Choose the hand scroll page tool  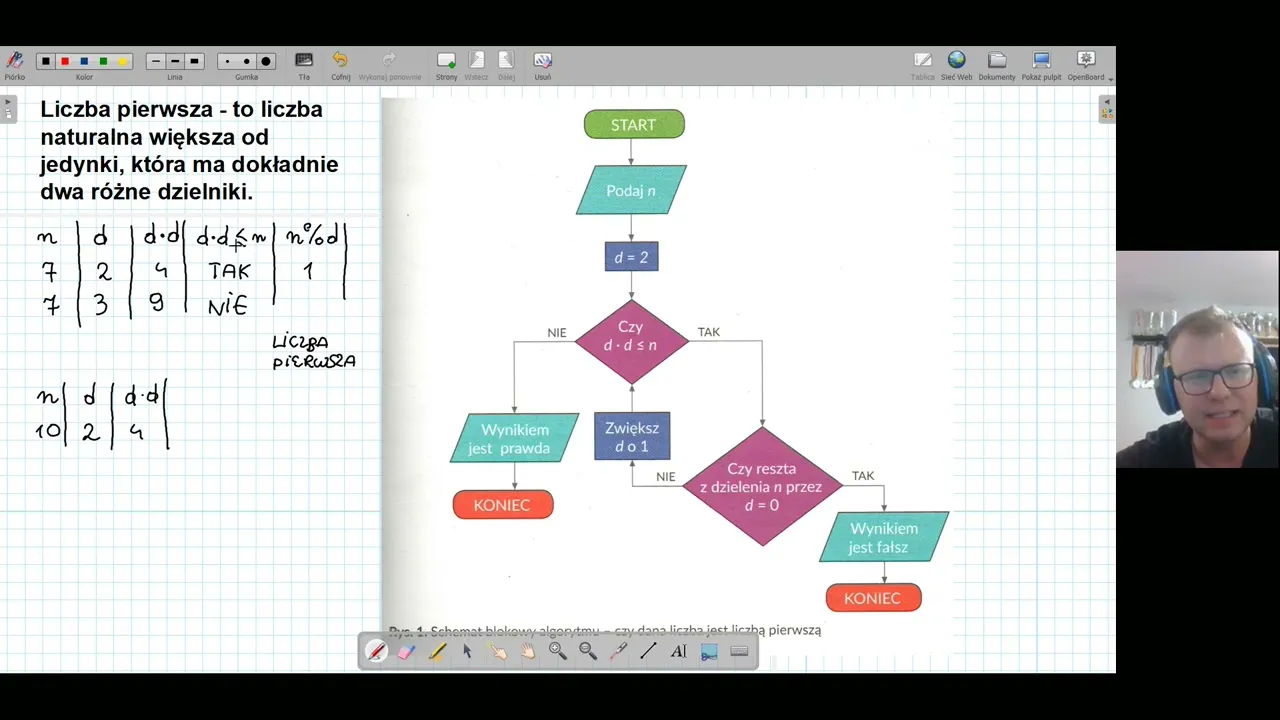527,652
